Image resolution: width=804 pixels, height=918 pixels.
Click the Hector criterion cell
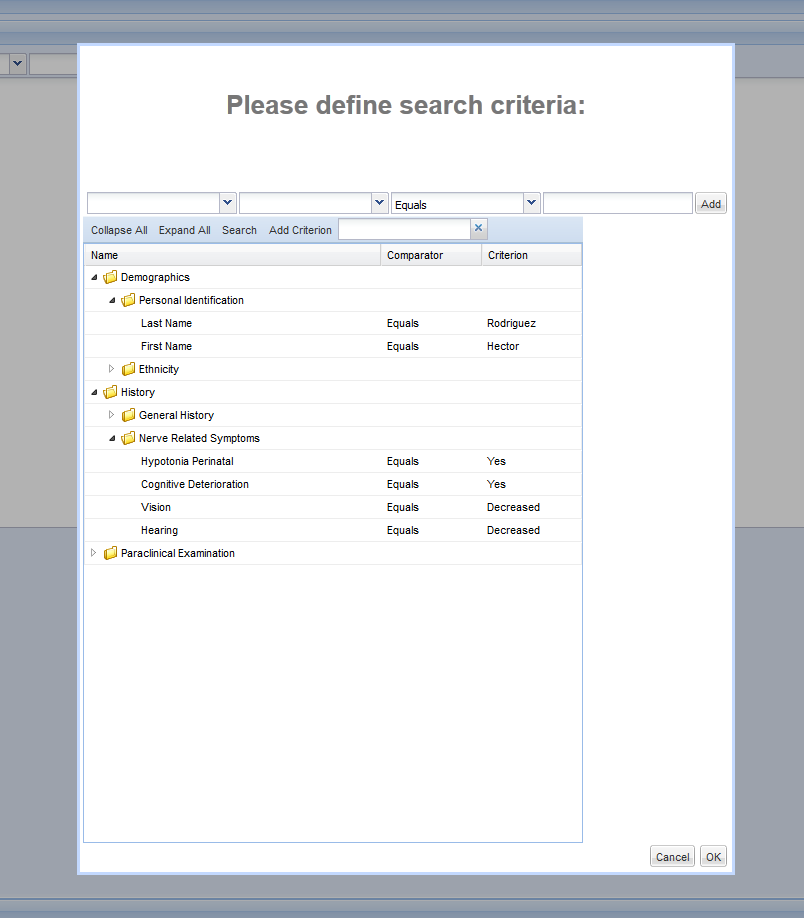(x=502, y=346)
